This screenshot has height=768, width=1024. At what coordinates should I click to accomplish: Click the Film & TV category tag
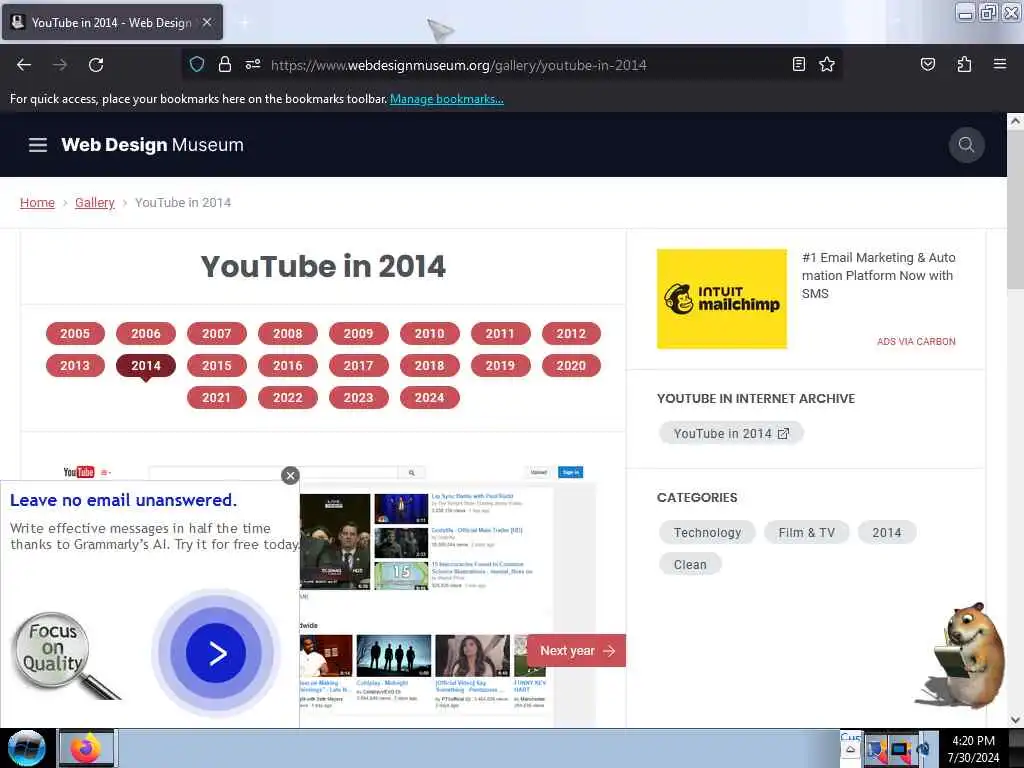click(807, 533)
